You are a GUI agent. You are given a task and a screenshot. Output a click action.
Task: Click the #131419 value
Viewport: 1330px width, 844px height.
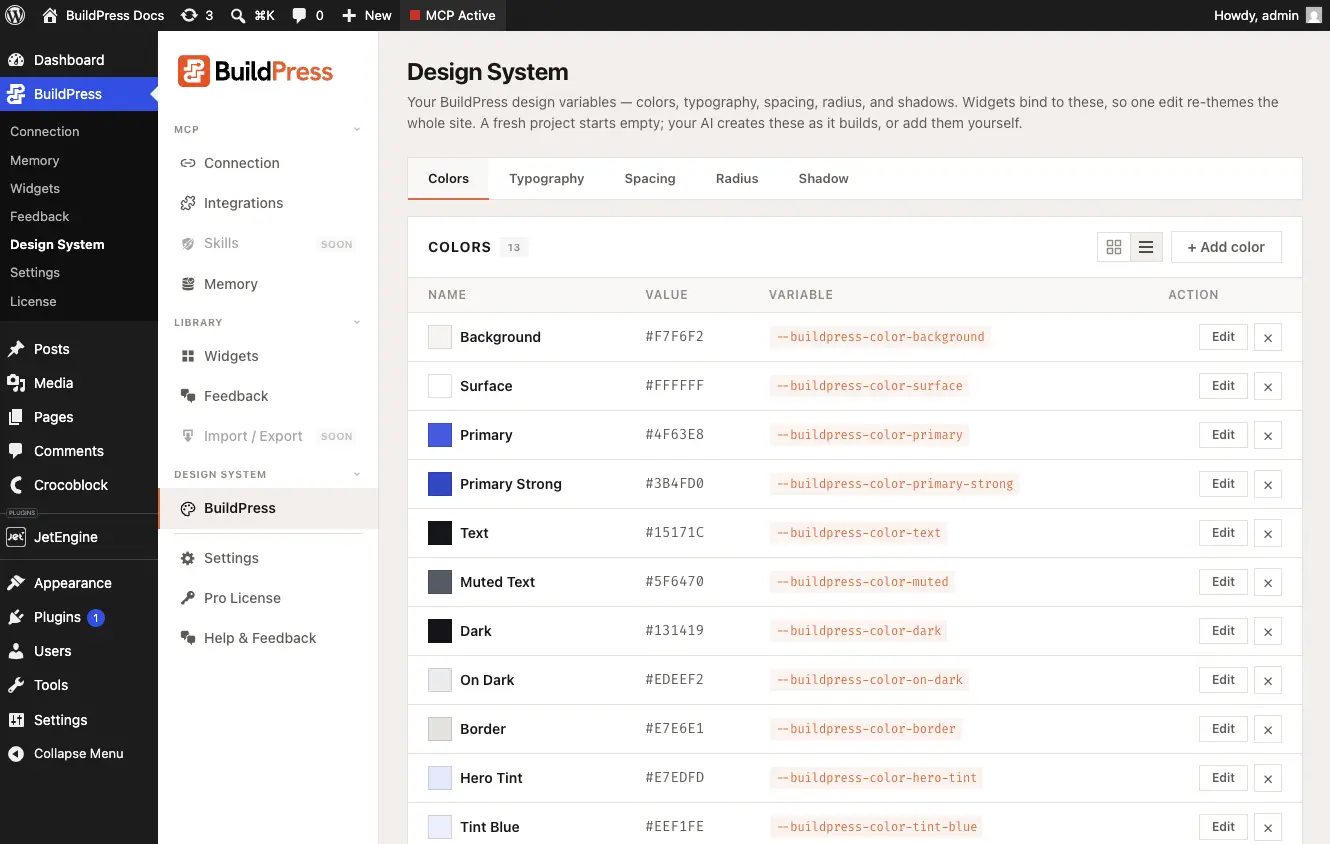(x=675, y=631)
